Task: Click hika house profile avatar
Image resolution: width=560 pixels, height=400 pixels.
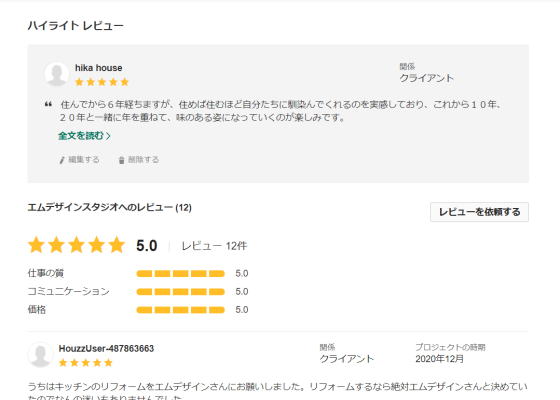Action: click(56, 74)
